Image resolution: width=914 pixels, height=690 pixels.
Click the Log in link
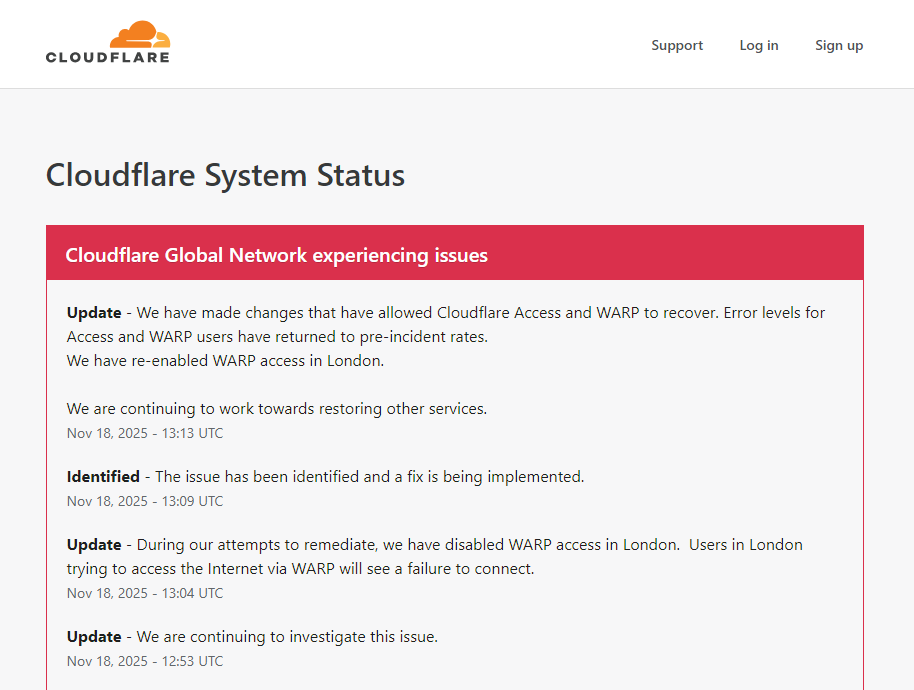coord(759,45)
